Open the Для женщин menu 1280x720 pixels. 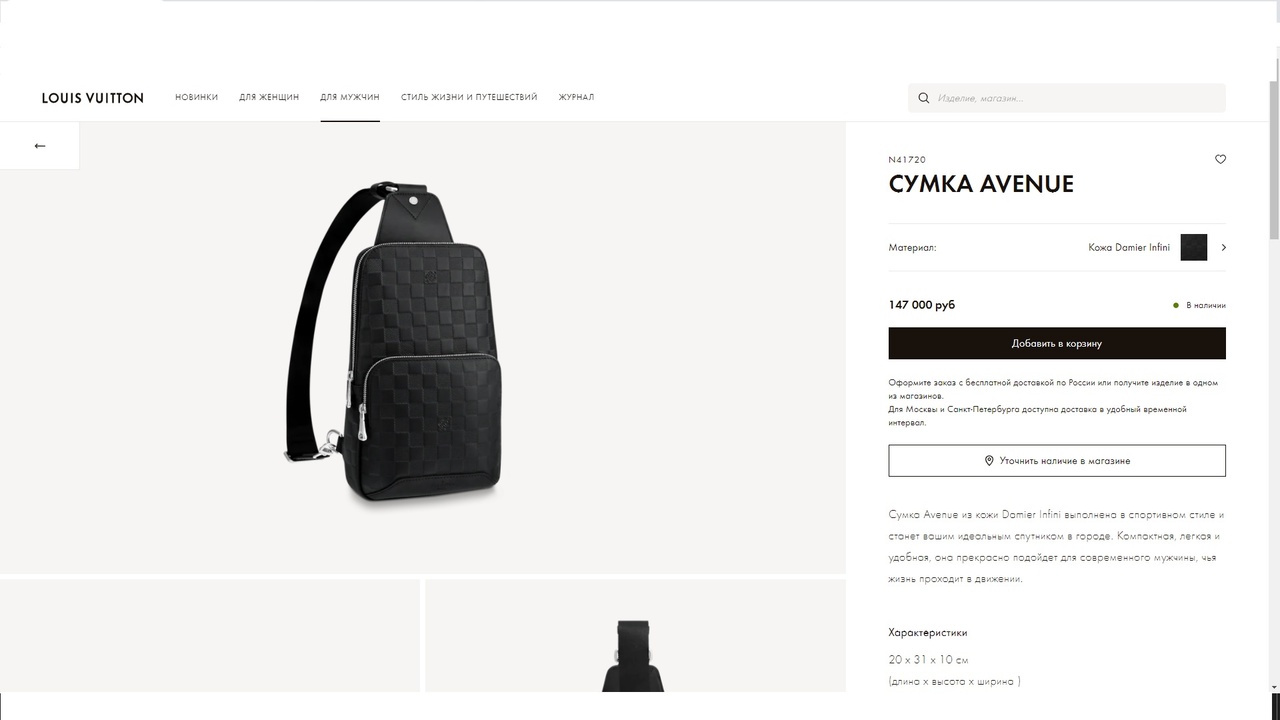coord(269,97)
